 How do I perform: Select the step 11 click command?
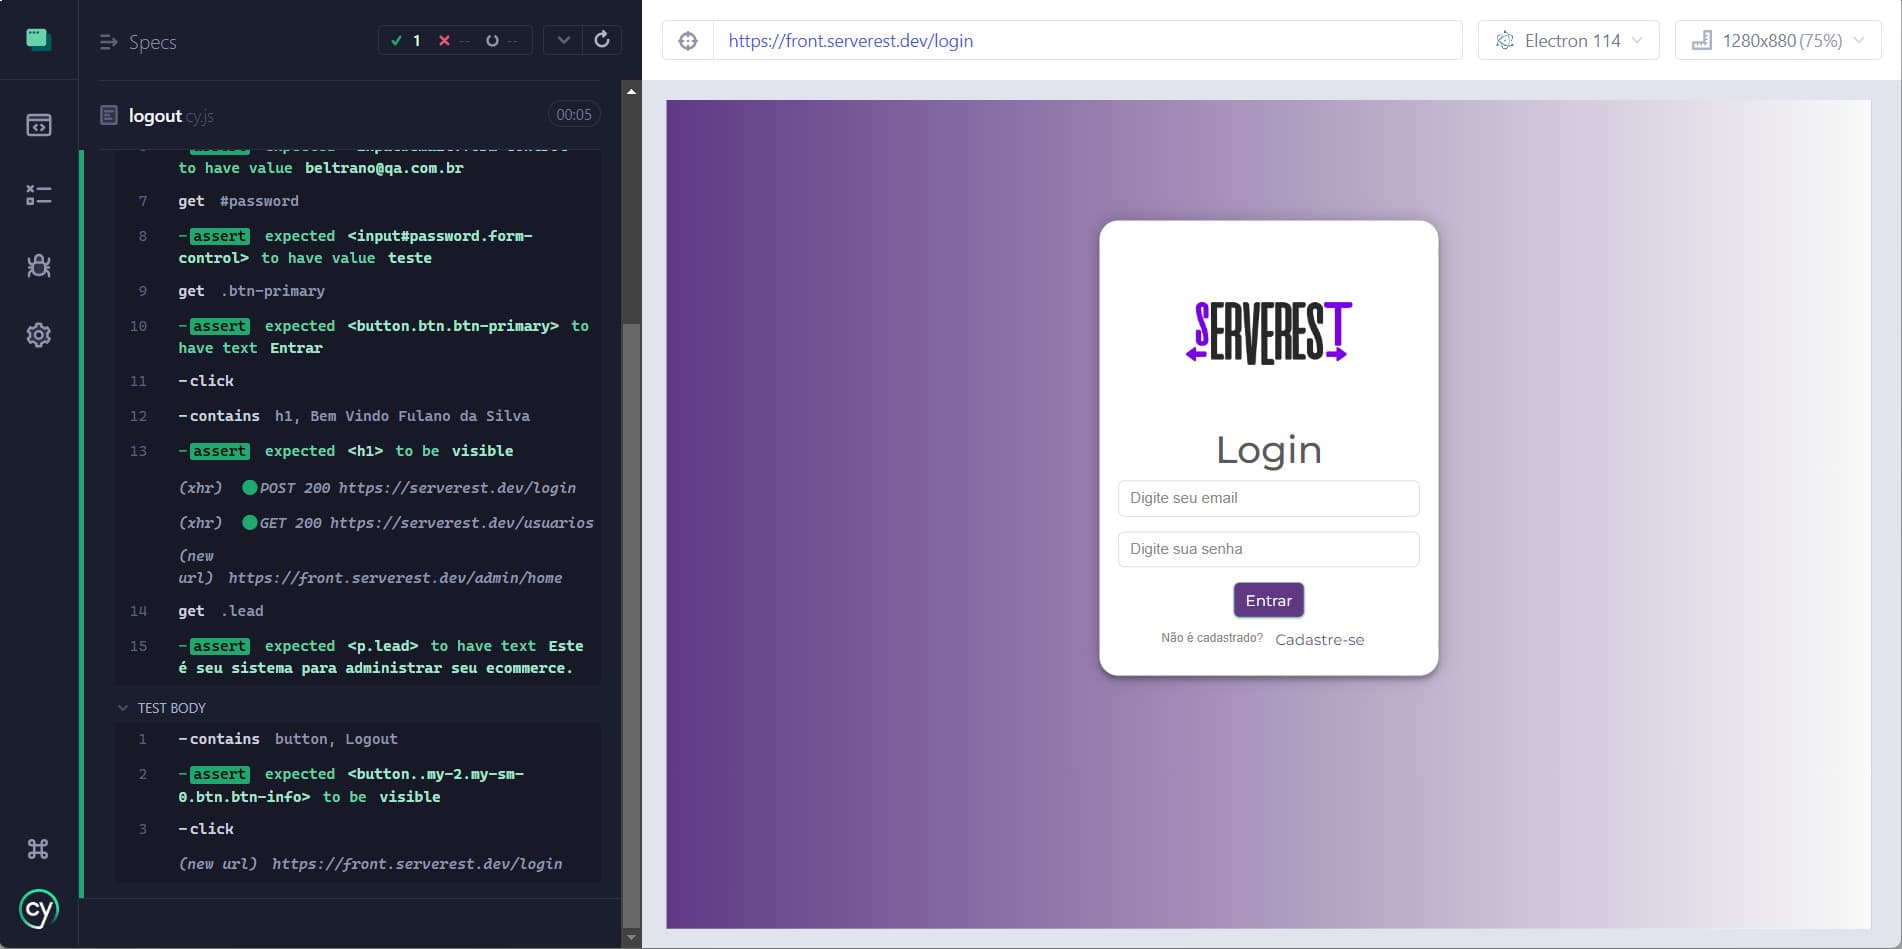point(358,381)
